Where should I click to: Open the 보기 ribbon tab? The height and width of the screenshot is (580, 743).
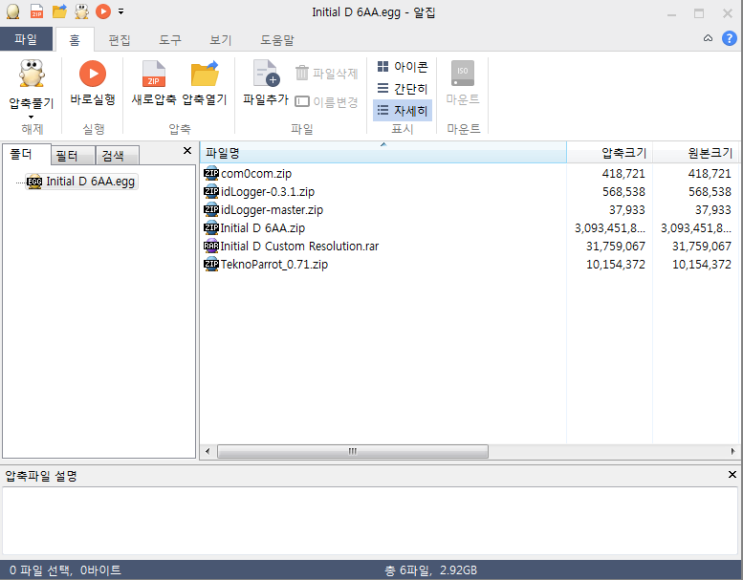(220, 40)
